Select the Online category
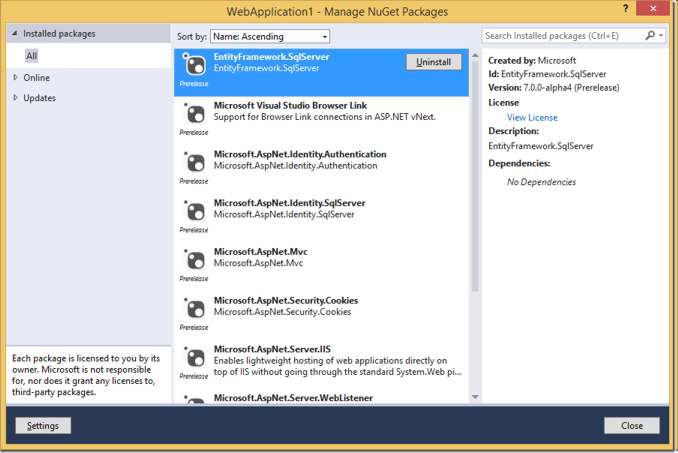This screenshot has height=453, width=678. point(36,78)
